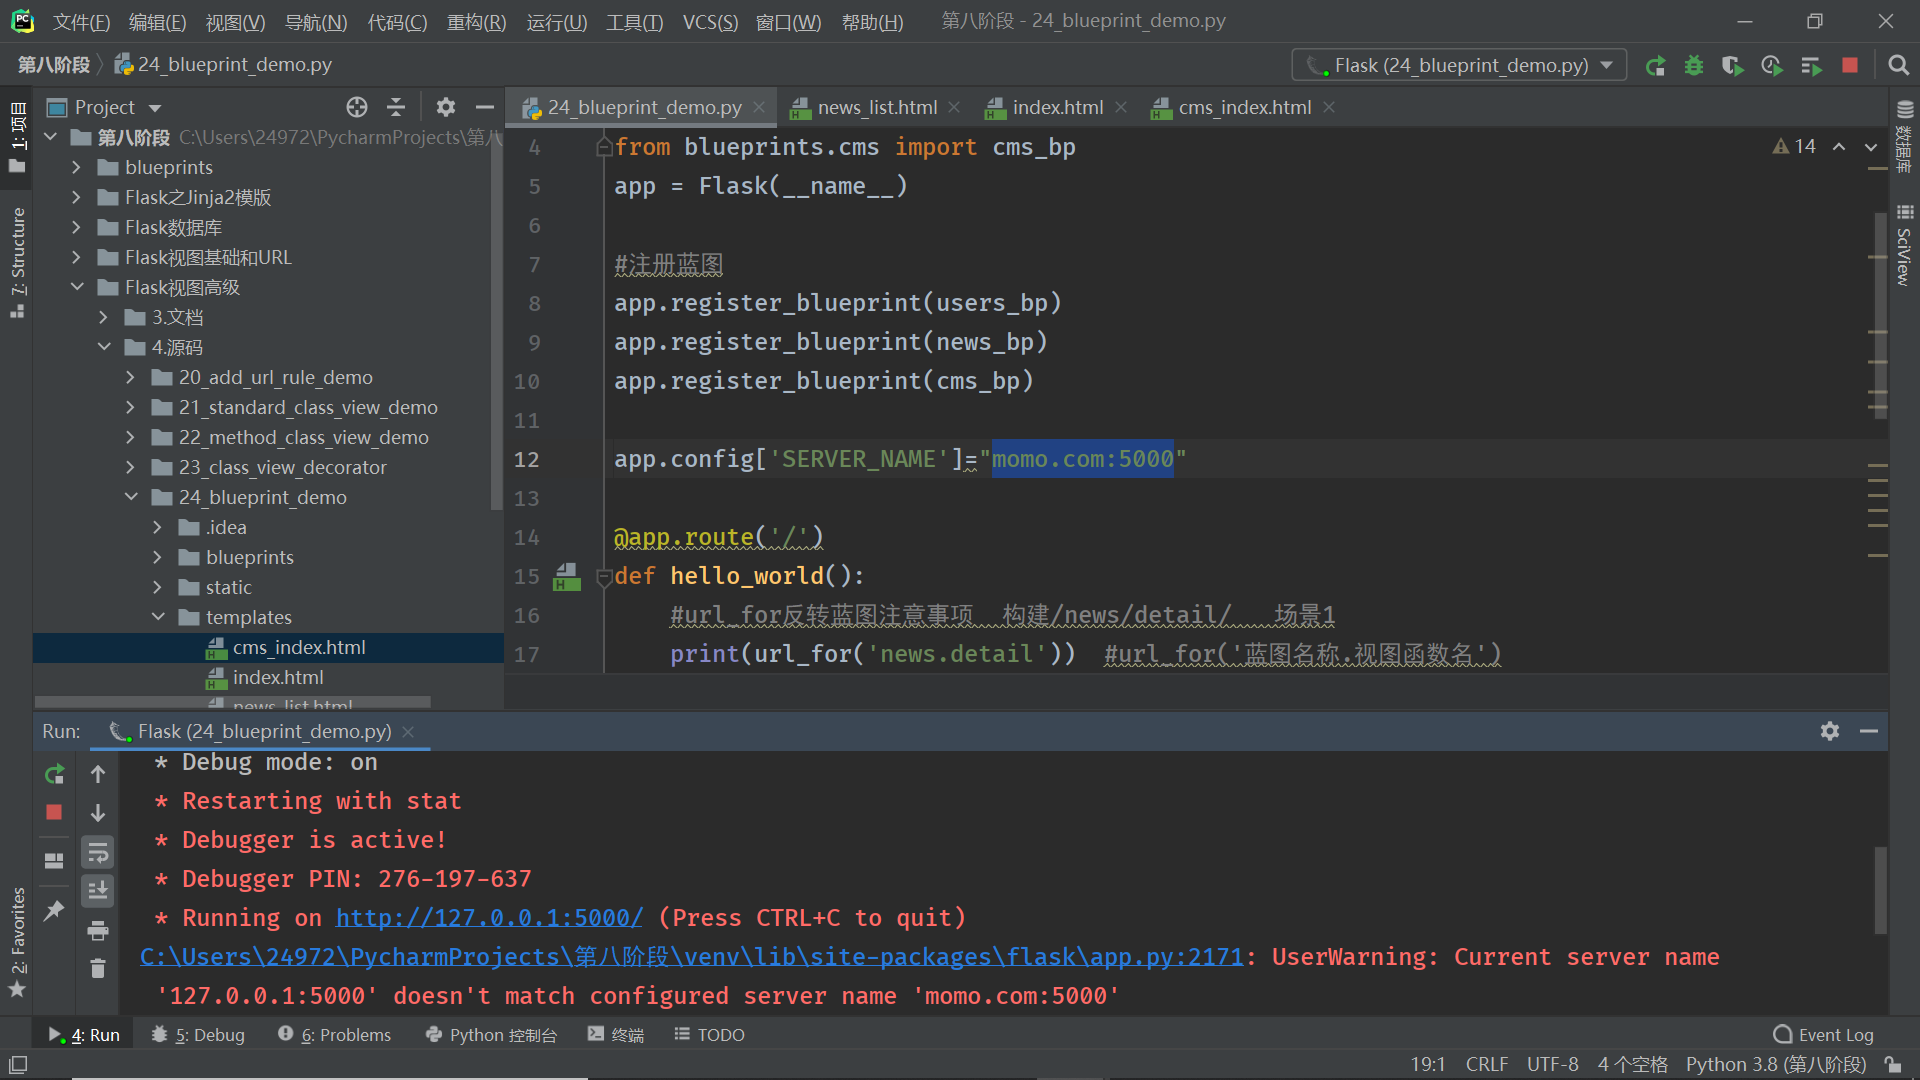Open Python 控制台 tool window
Image resolution: width=1920 pixels, height=1080 pixels.
(x=491, y=1035)
